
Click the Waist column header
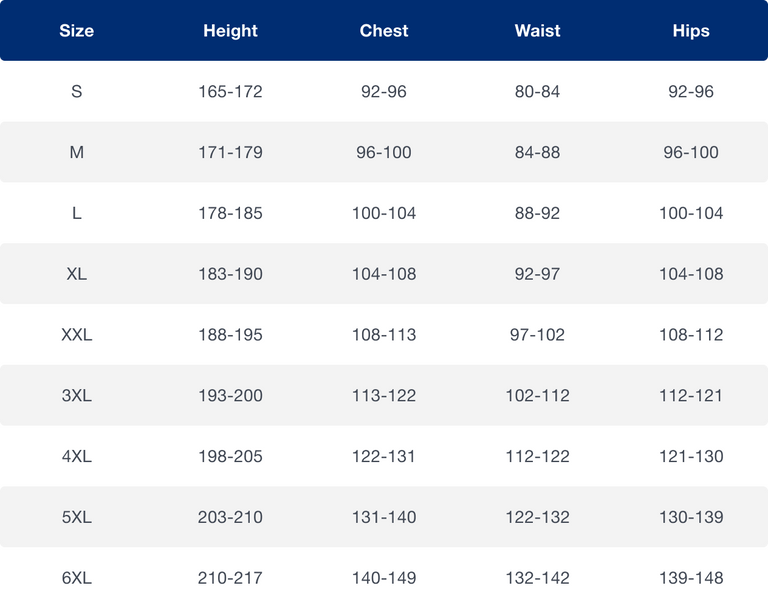[x=537, y=31]
